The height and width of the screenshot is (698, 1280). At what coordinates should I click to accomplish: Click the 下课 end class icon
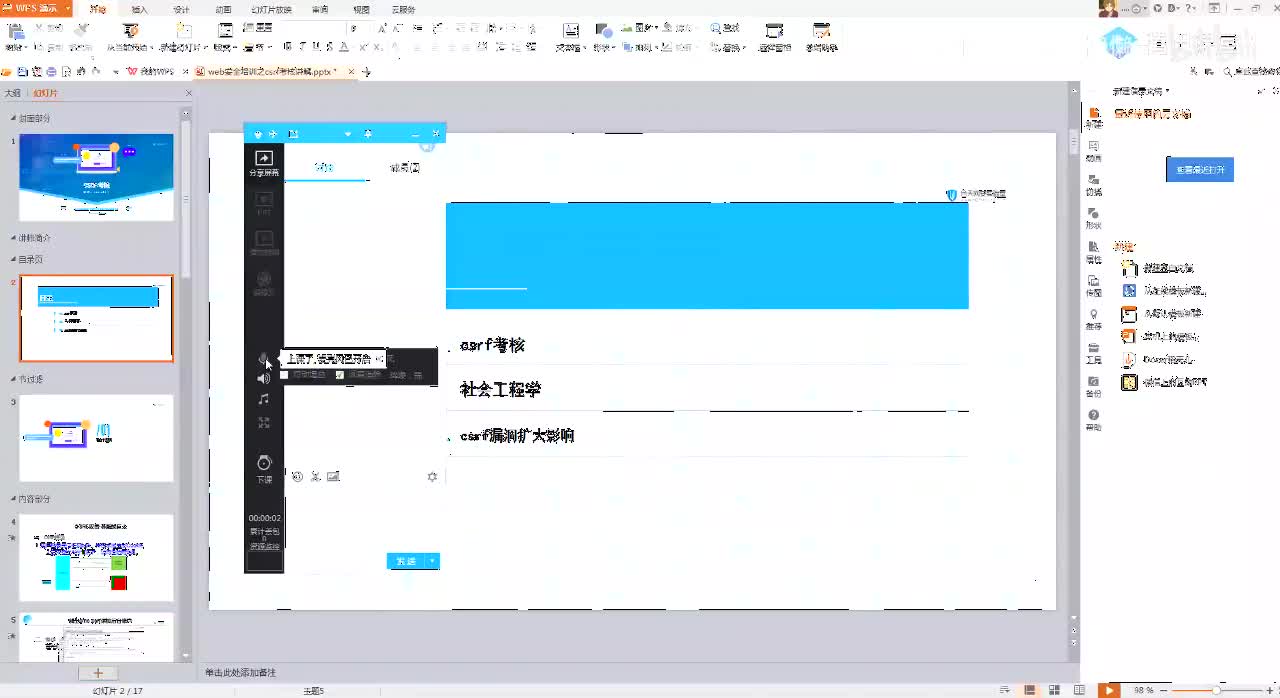[264, 469]
